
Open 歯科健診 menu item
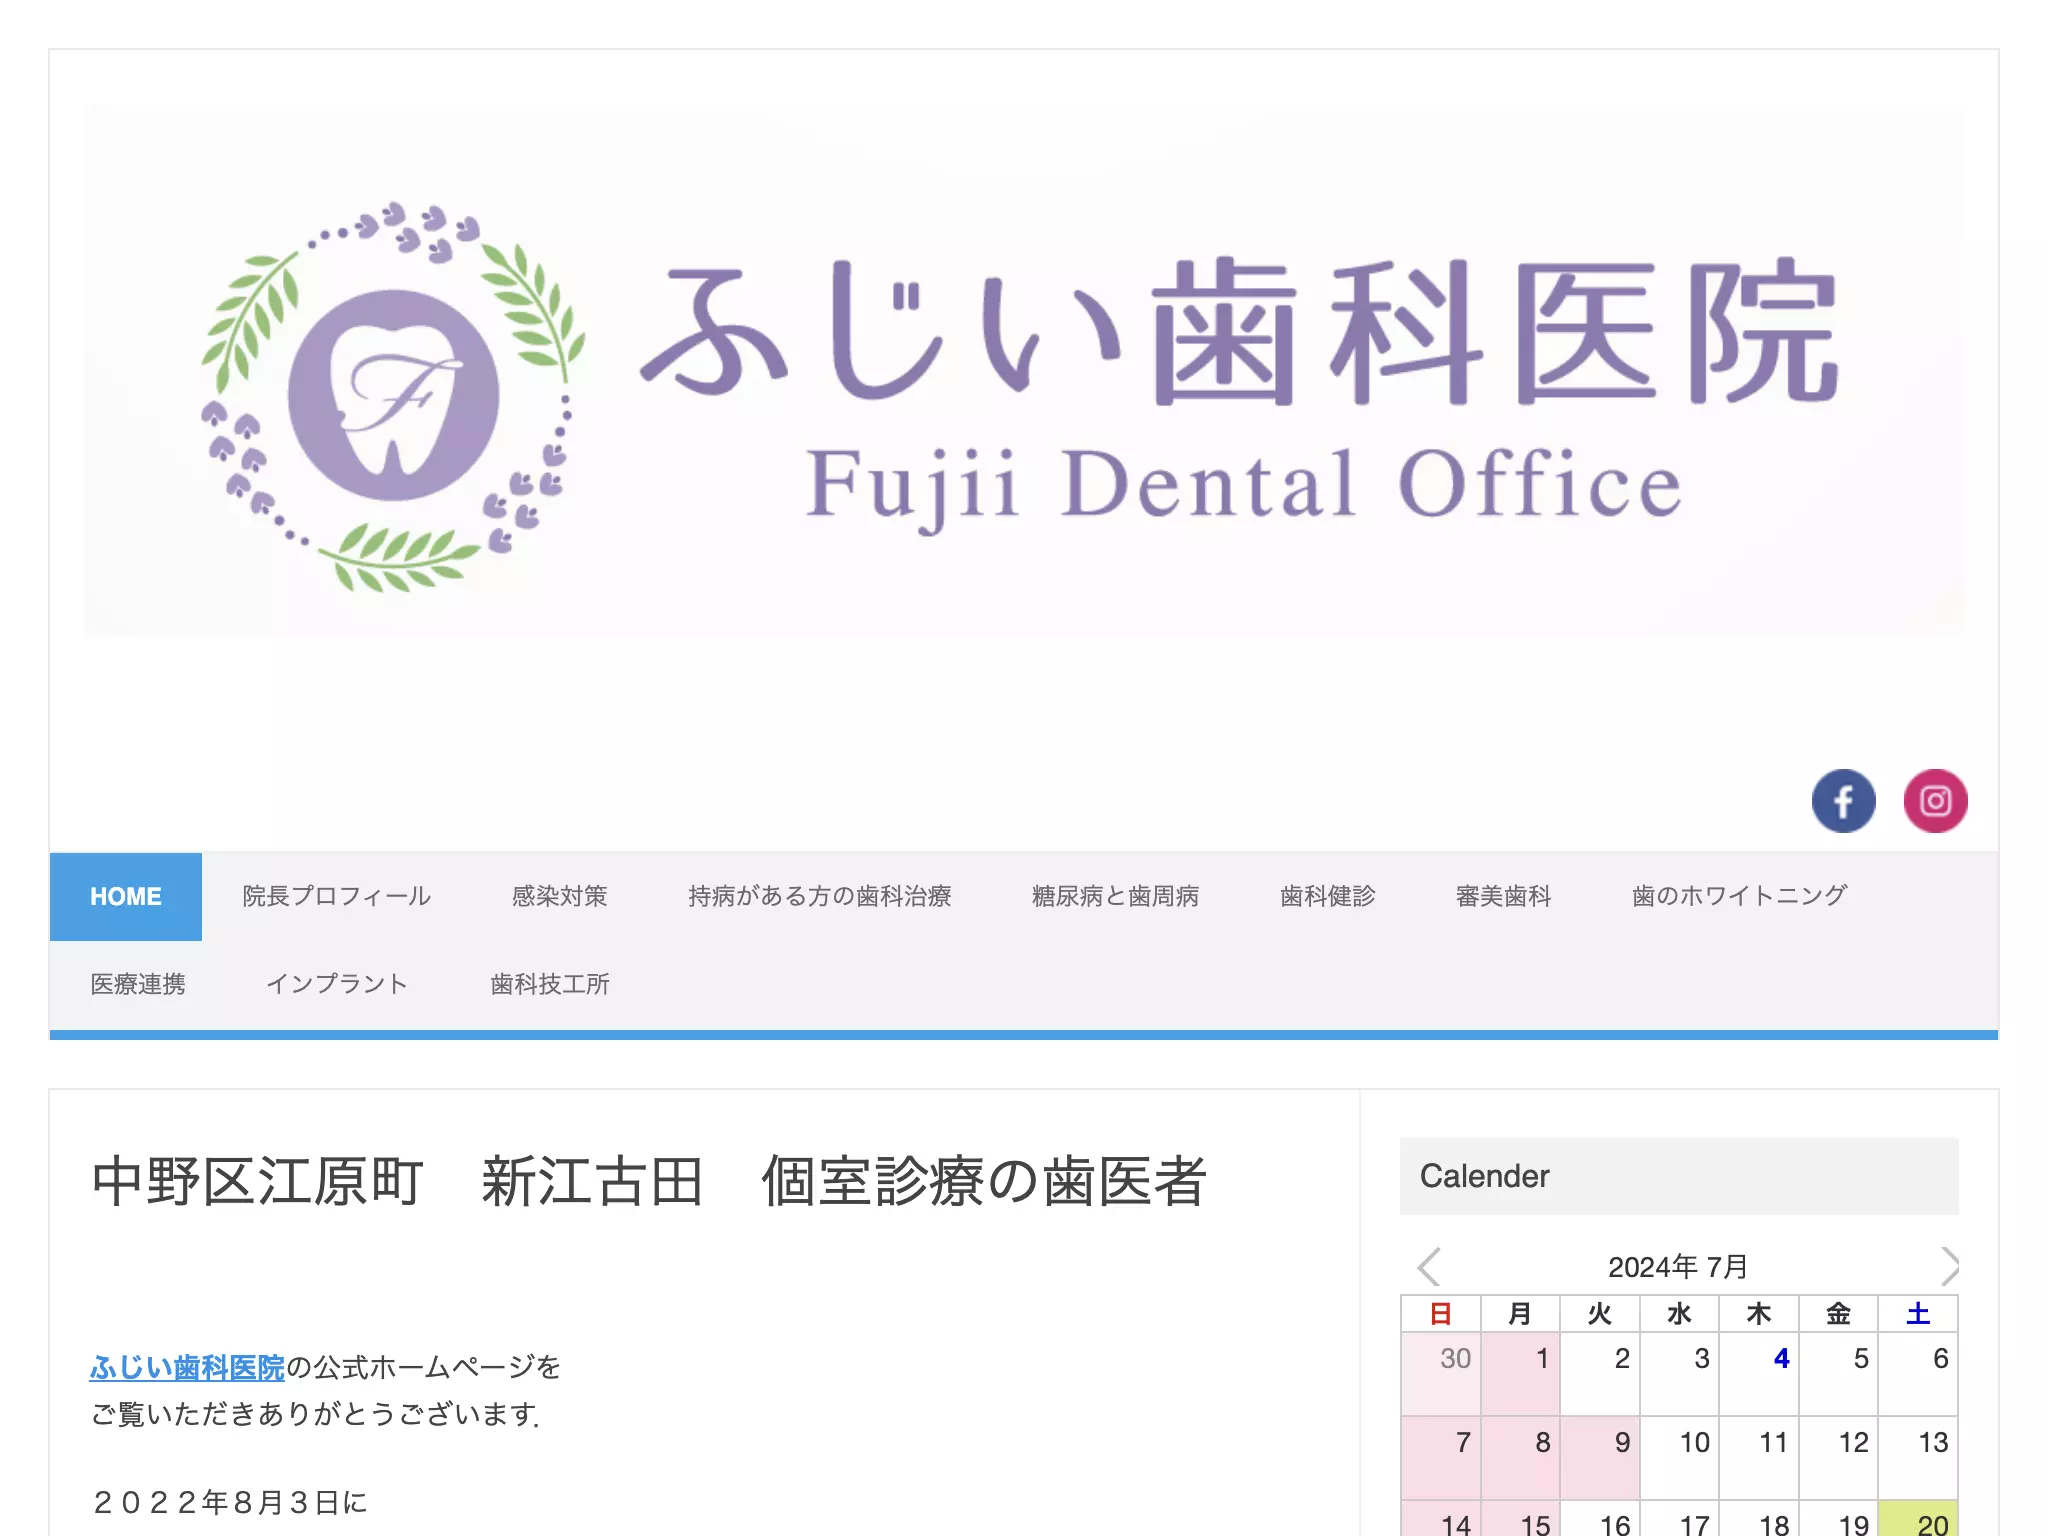[1327, 896]
